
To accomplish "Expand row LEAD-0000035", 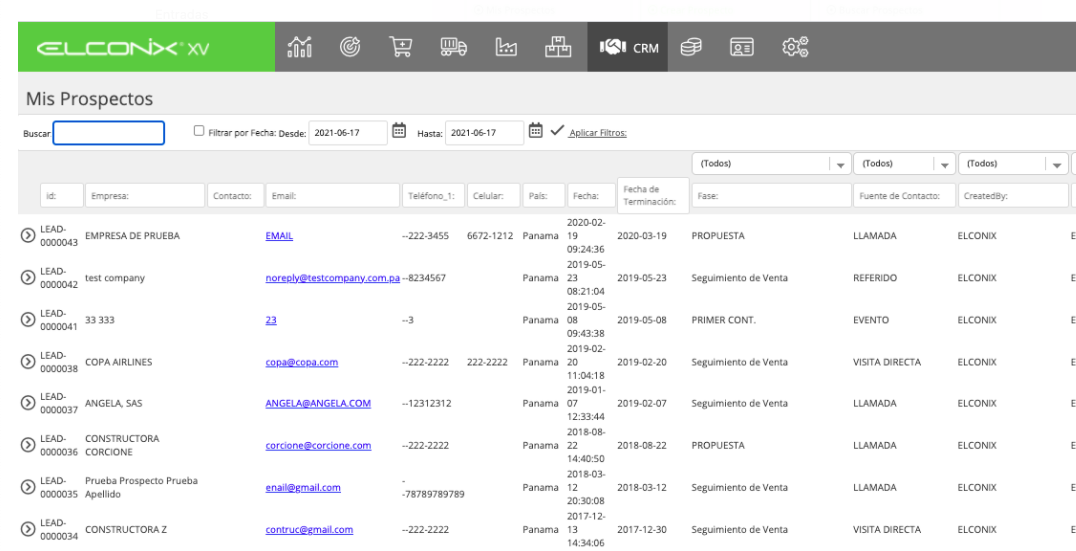I will [27, 487].
